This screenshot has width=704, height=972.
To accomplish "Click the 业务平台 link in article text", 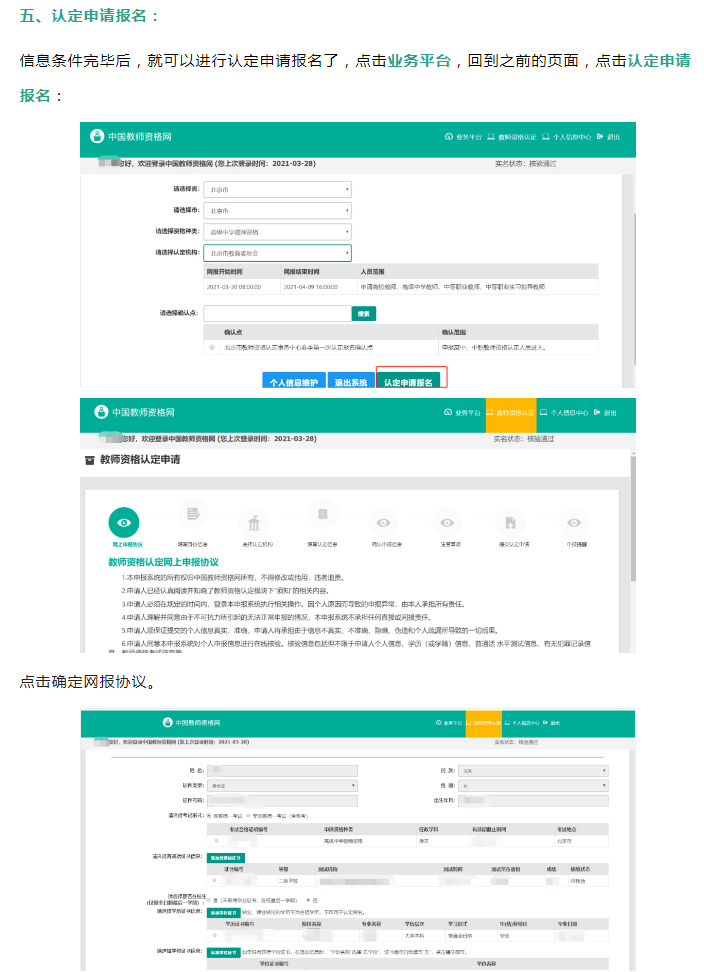I will click(x=419, y=61).
